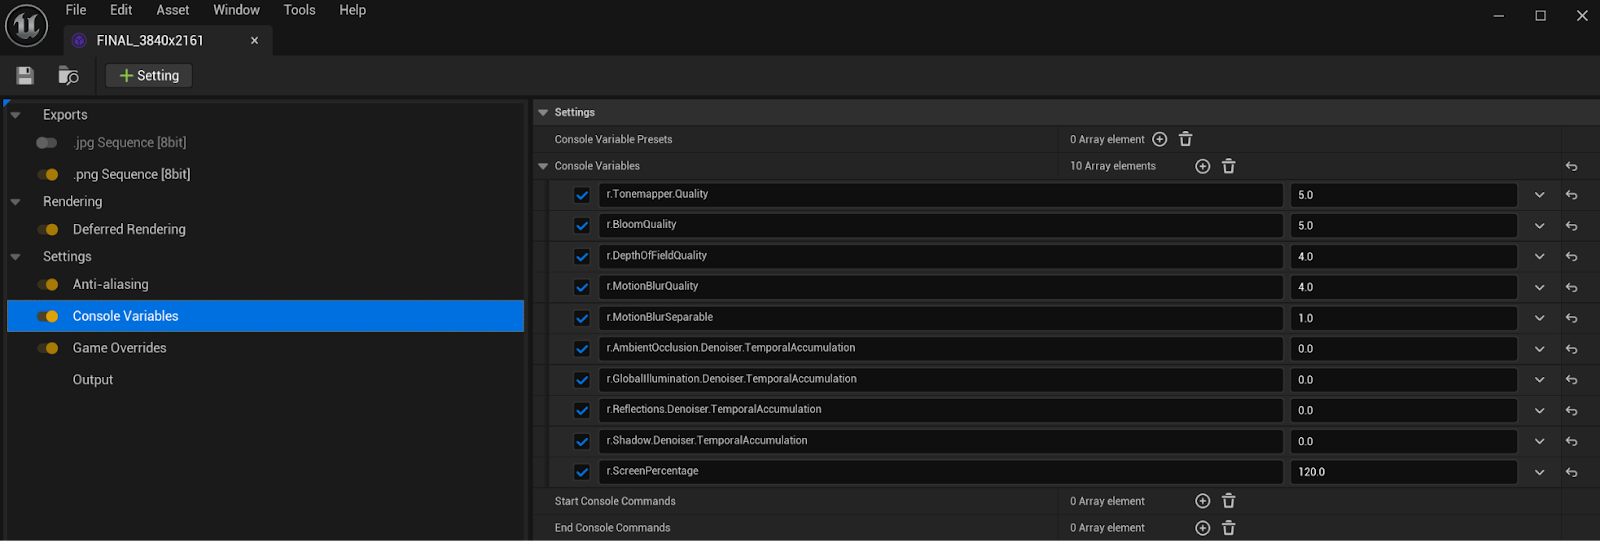The height and width of the screenshot is (541, 1600).
Task: Delete all Console Variables array elements
Action: click(1229, 167)
